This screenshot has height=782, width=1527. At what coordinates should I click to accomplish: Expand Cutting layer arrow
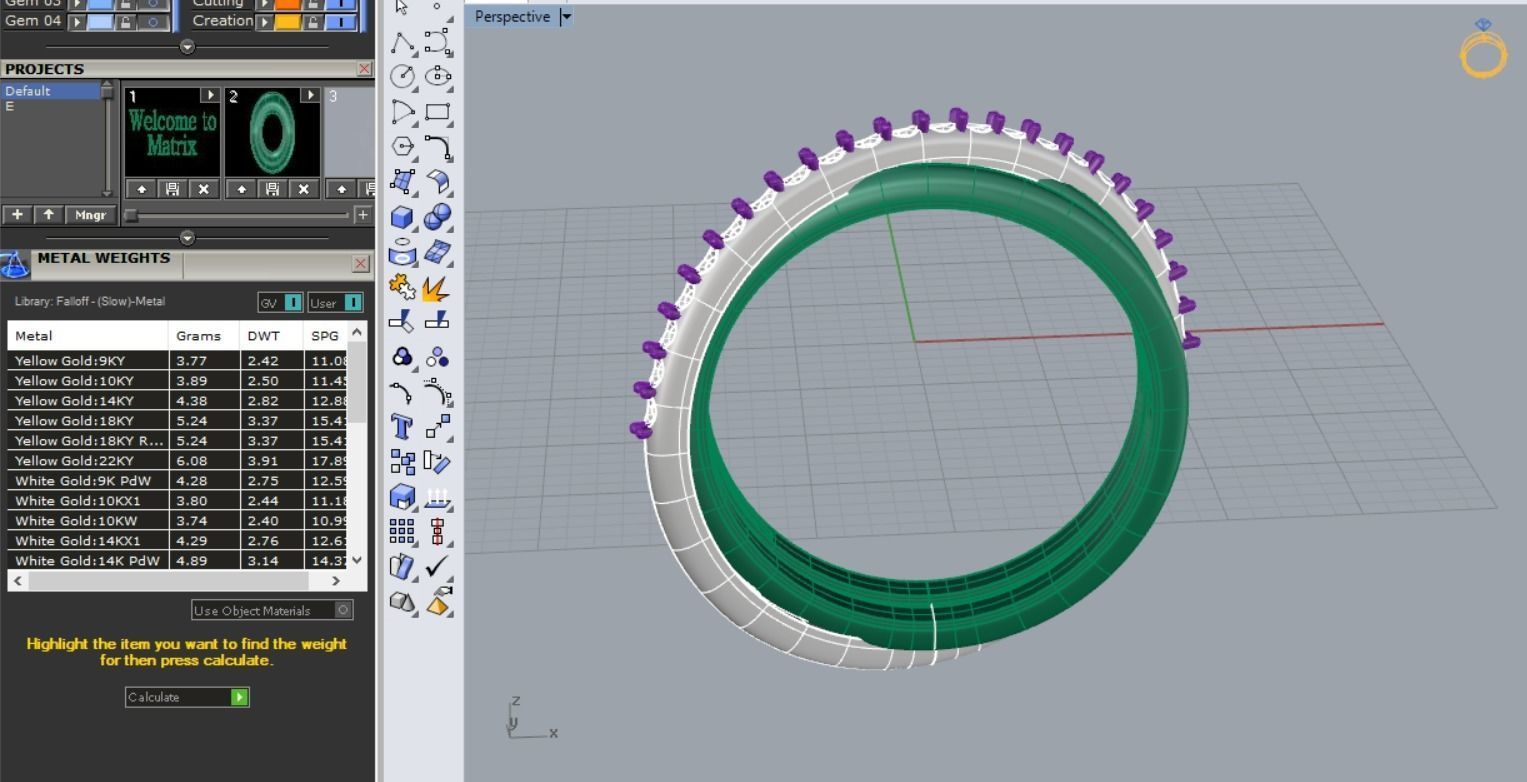[x=264, y=4]
